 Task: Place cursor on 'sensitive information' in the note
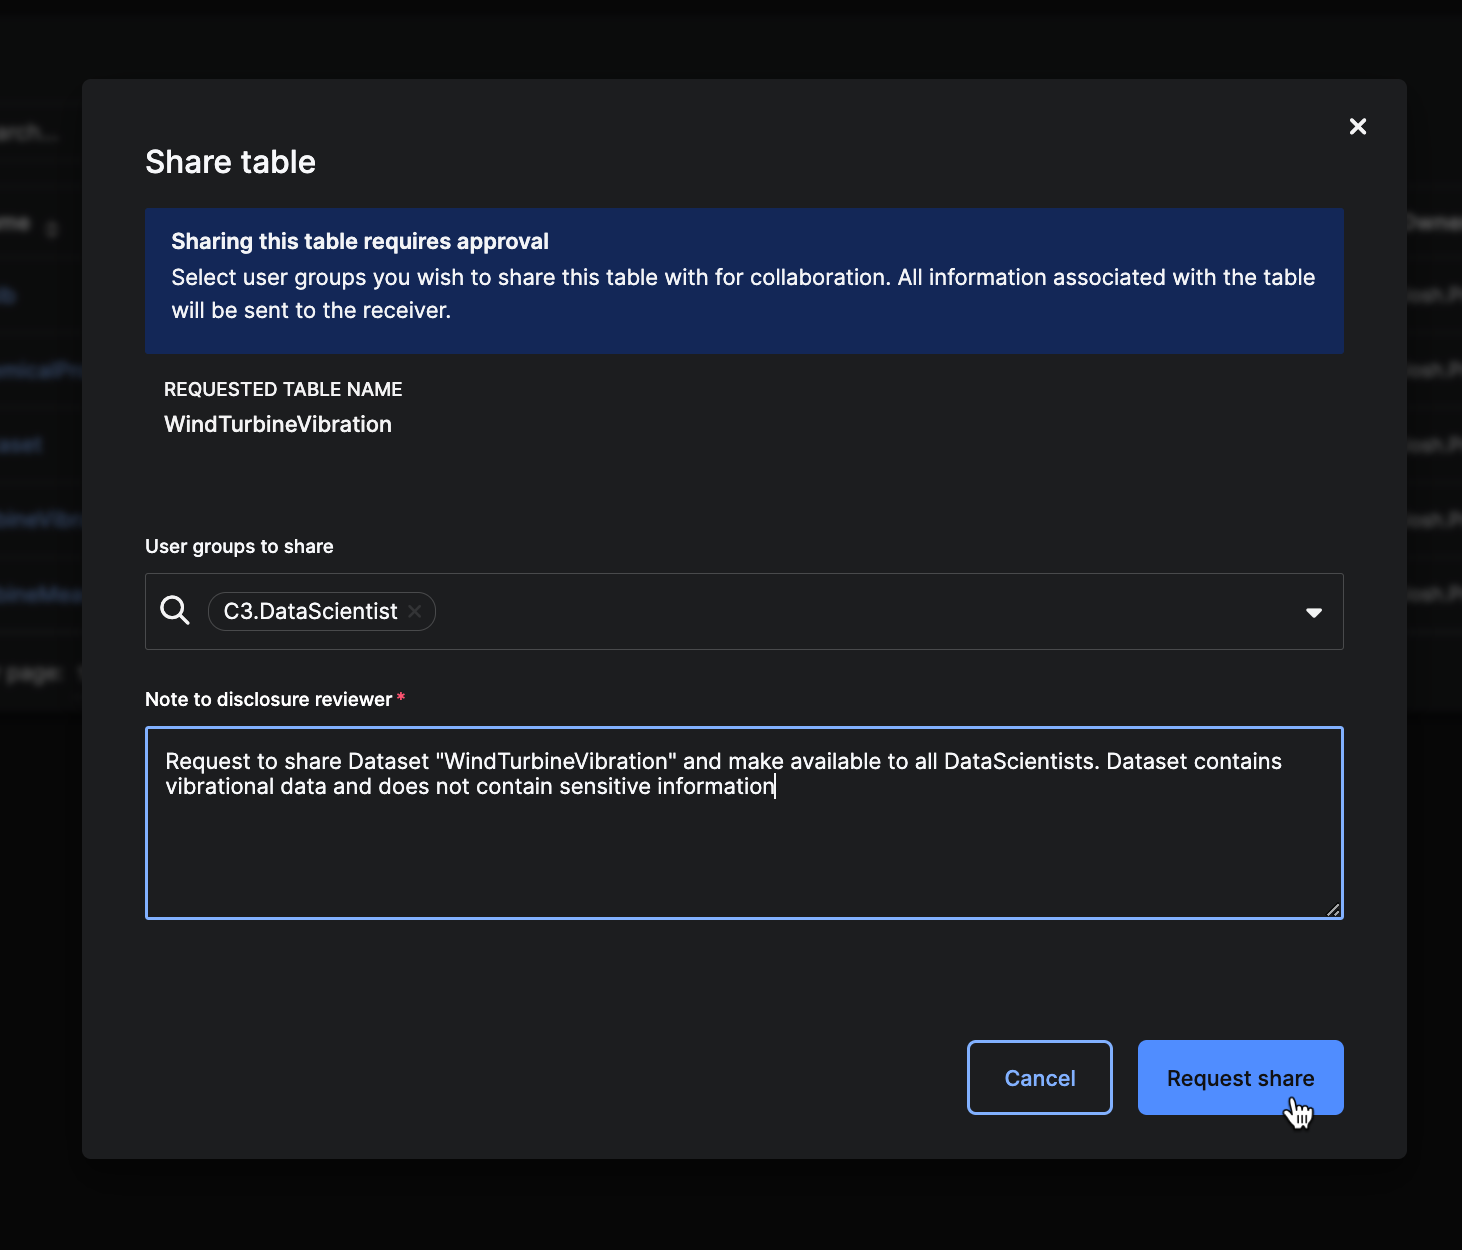tap(666, 787)
